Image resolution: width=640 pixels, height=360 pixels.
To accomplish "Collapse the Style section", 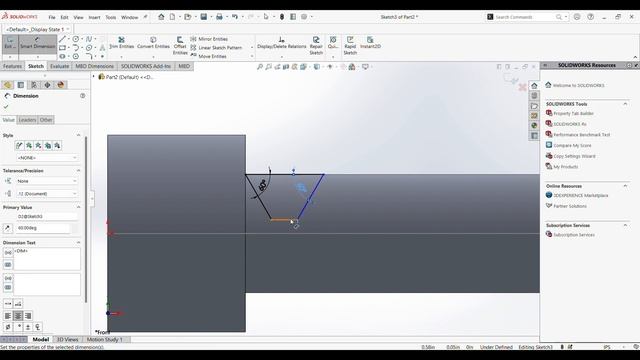I will [78, 135].
